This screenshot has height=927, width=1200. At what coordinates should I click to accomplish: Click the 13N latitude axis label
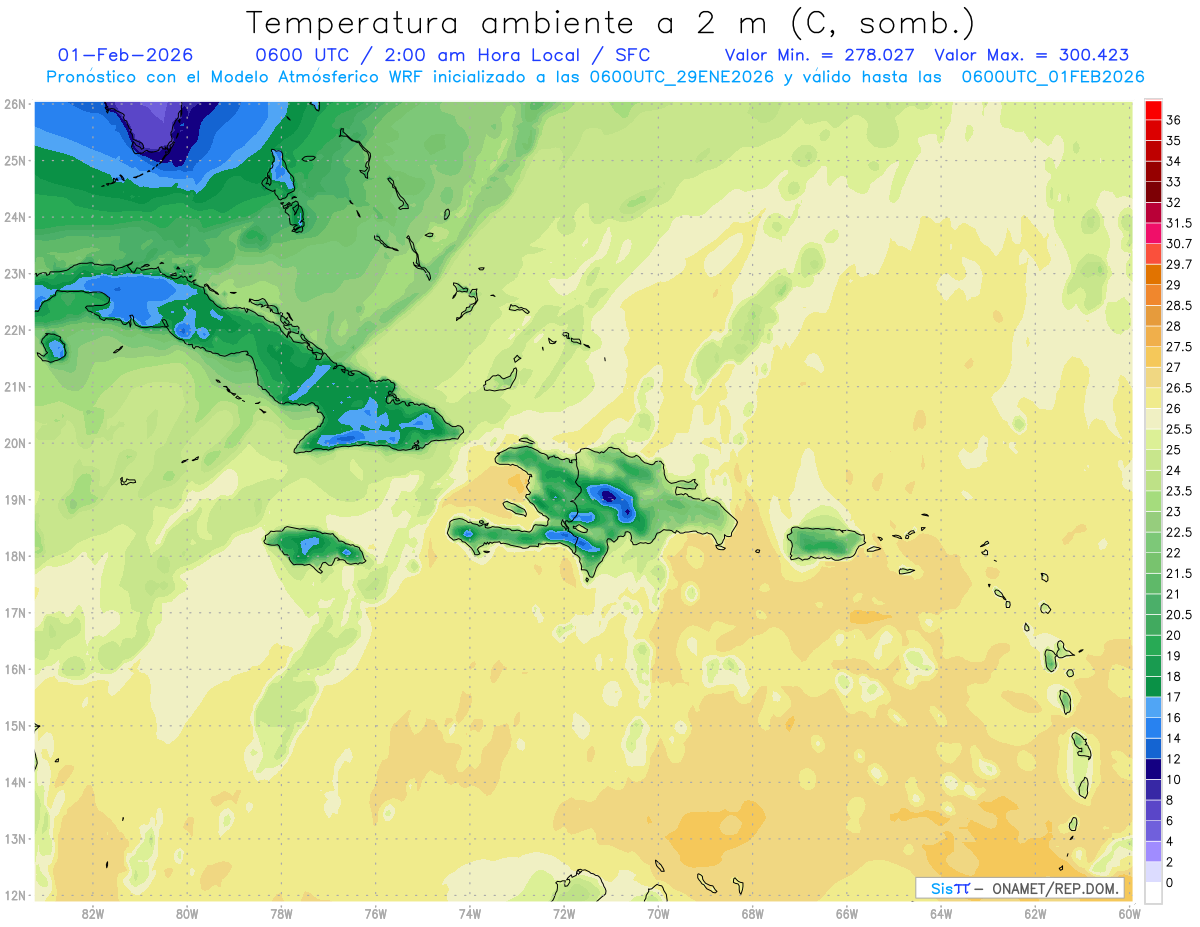click(x=15, y=839)
